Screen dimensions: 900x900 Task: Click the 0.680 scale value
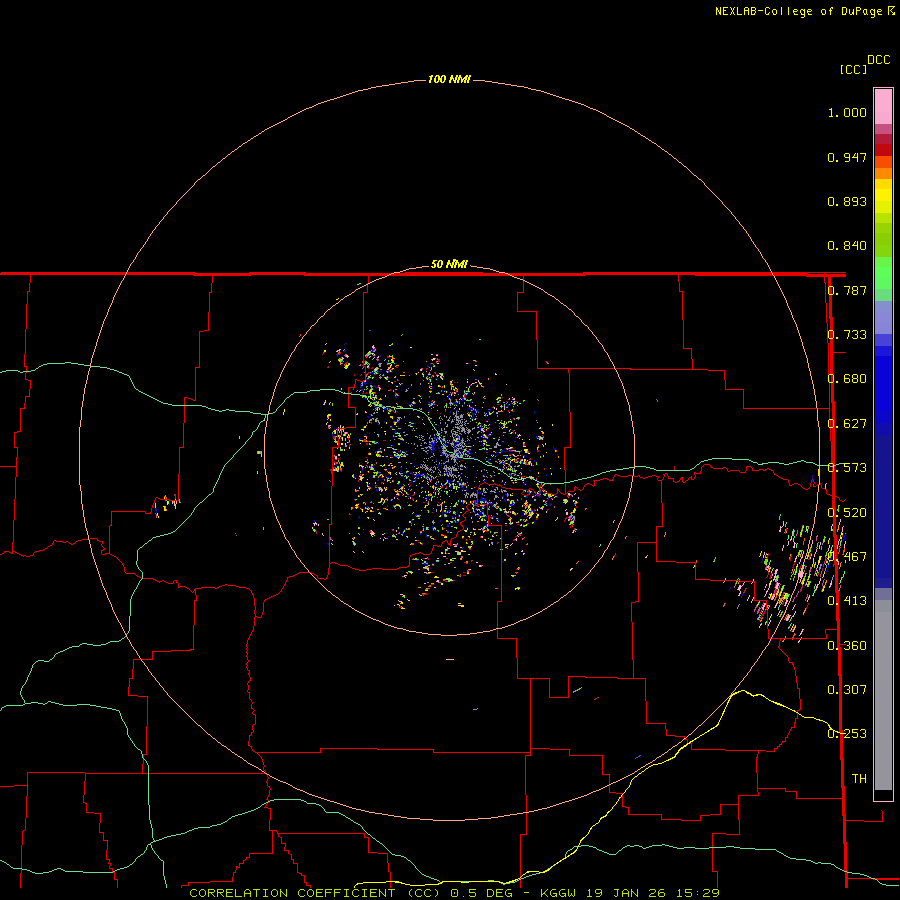[847, 379]
